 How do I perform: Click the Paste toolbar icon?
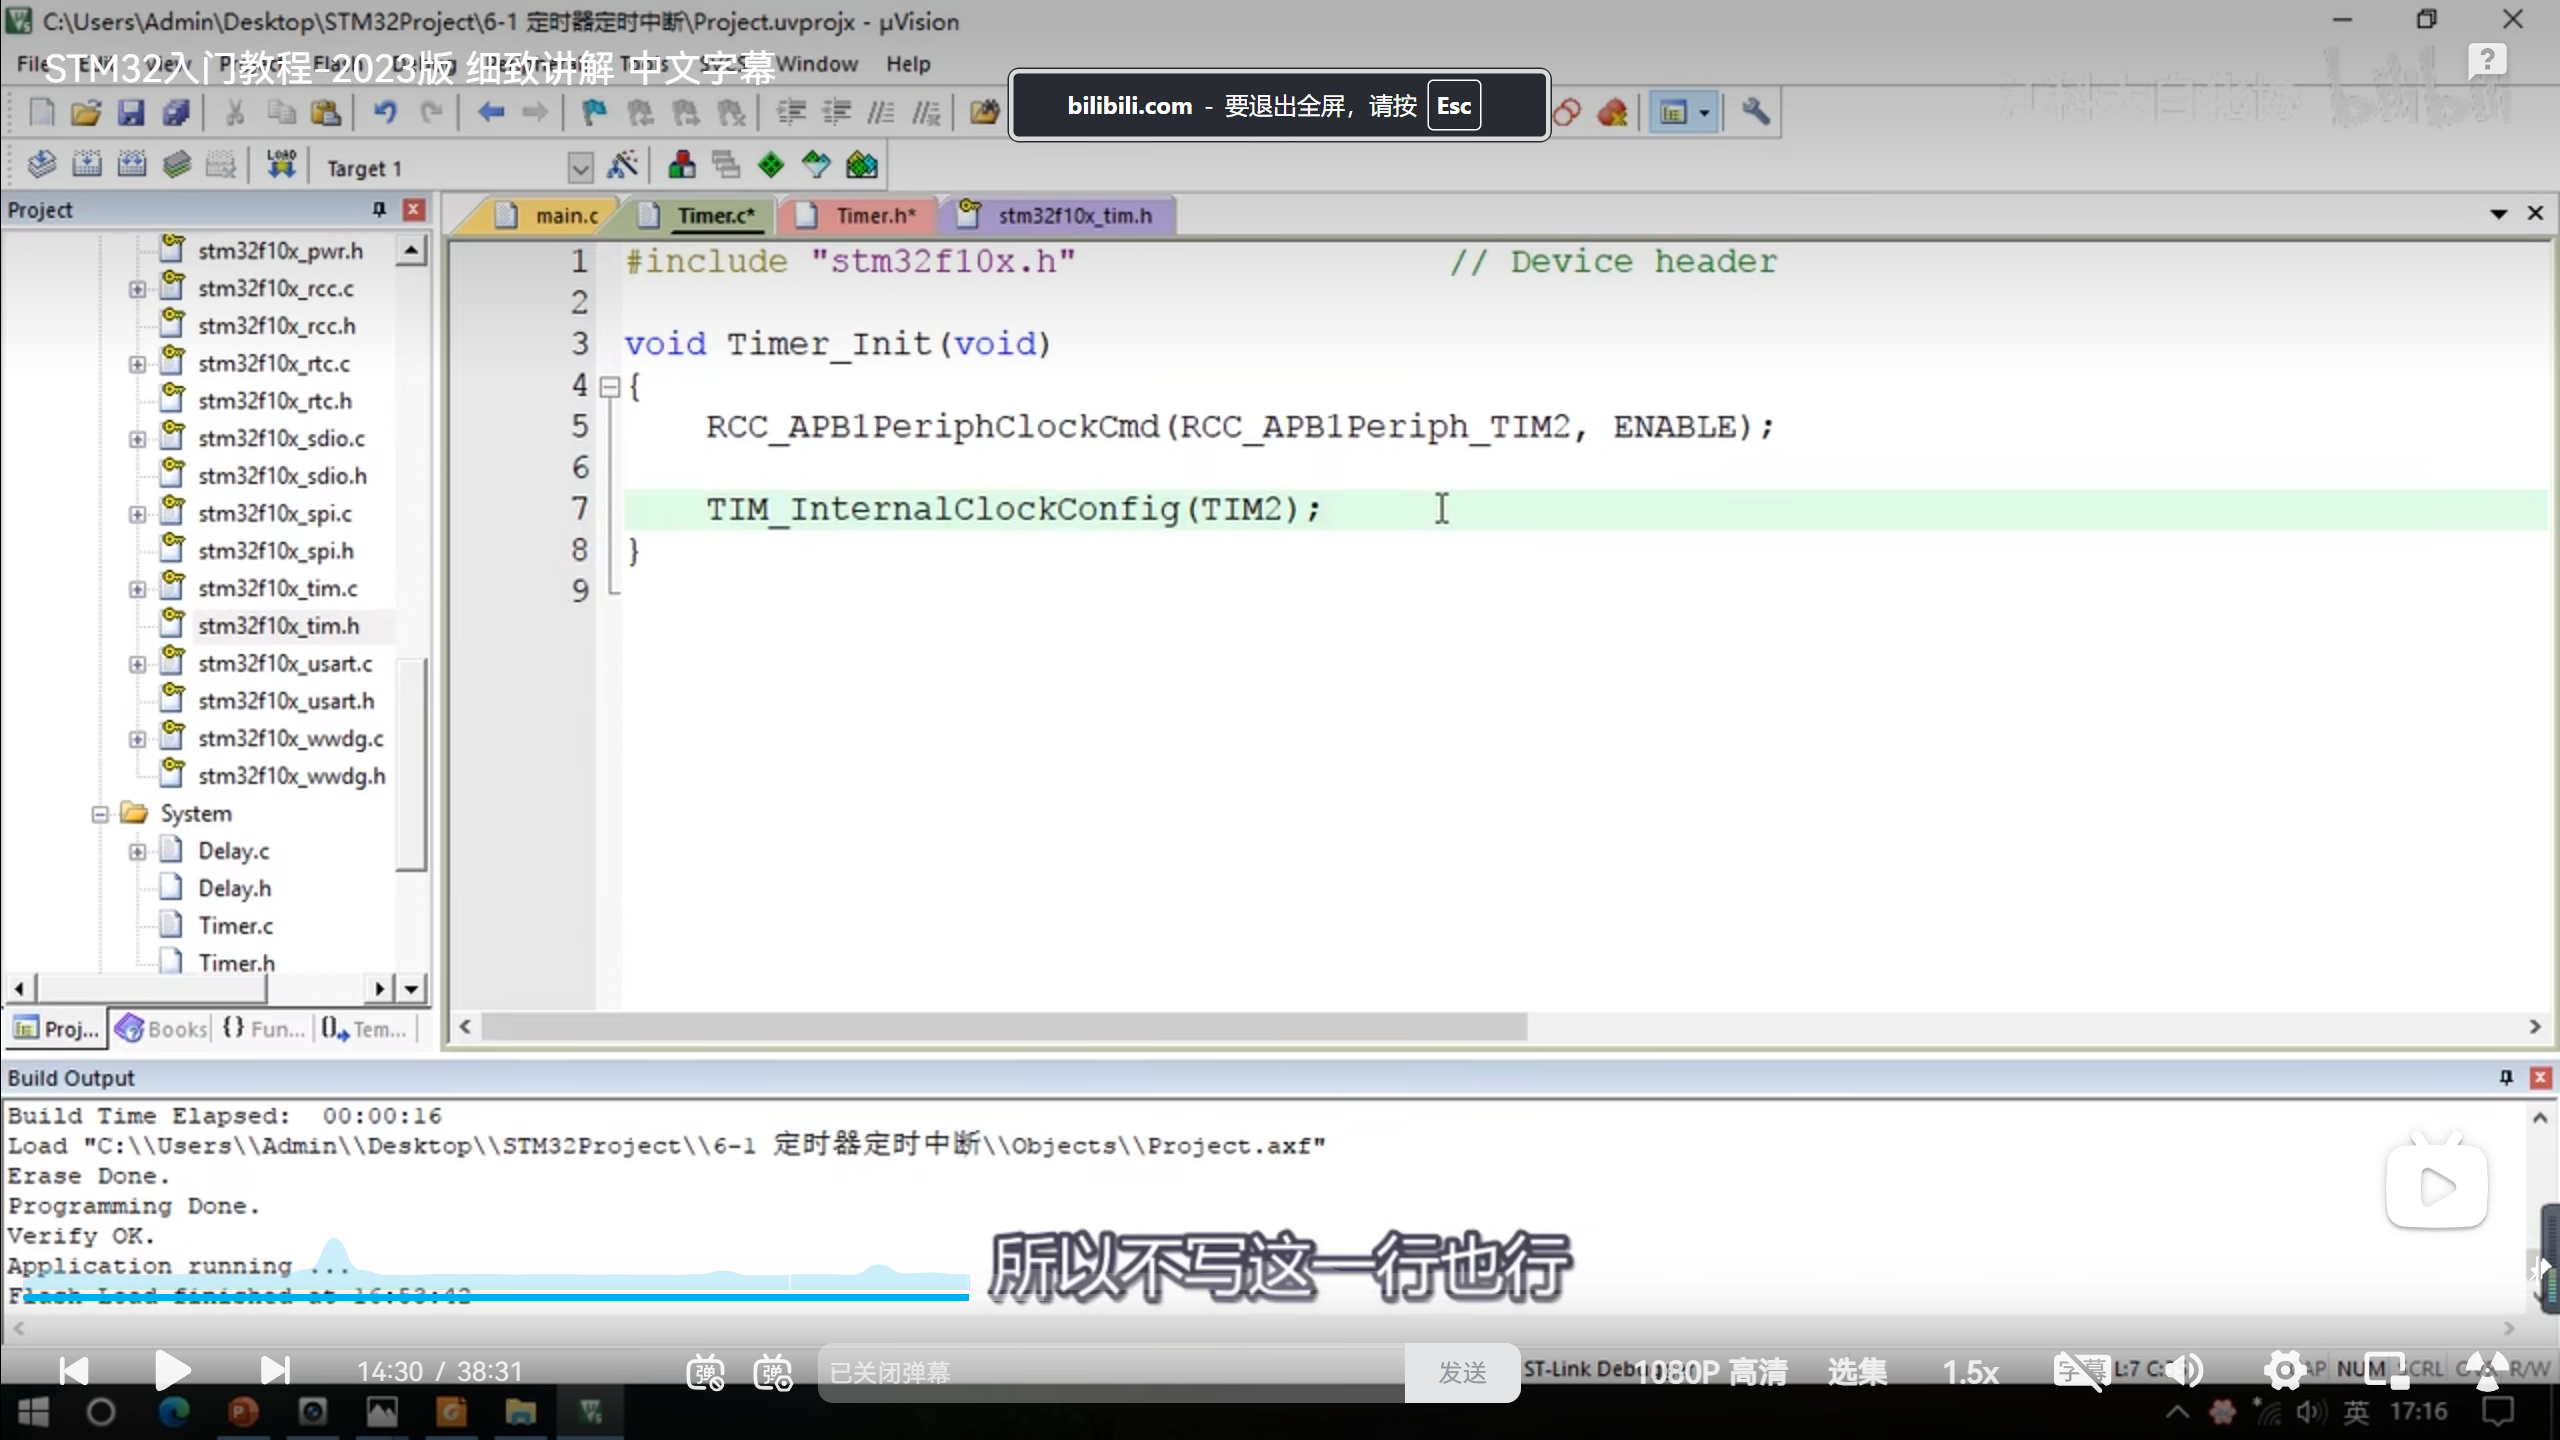pos(326,113)
